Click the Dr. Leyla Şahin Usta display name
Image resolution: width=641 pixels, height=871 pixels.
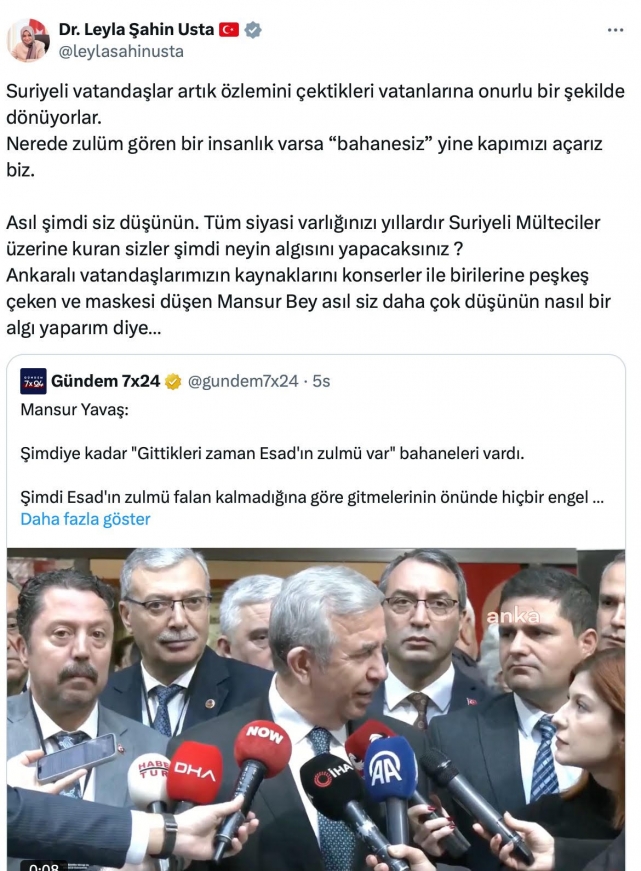137,29
